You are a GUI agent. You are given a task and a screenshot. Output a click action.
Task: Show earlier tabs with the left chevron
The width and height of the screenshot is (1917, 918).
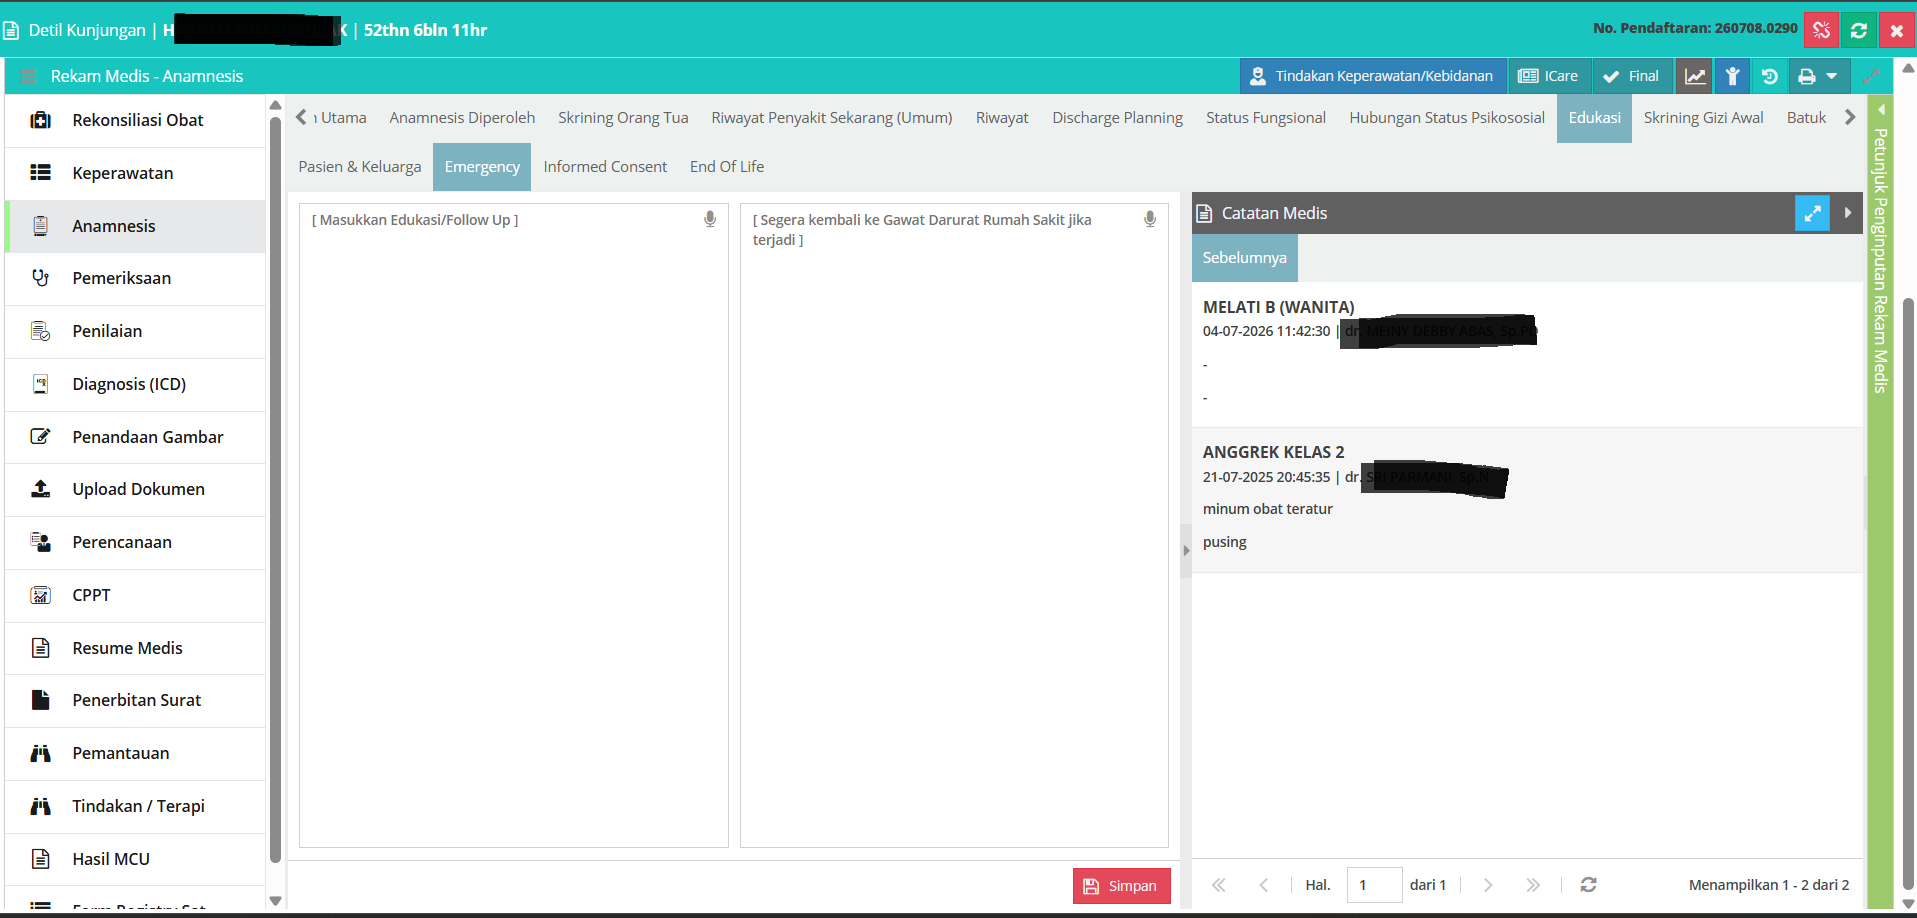(x=301, y=117)
